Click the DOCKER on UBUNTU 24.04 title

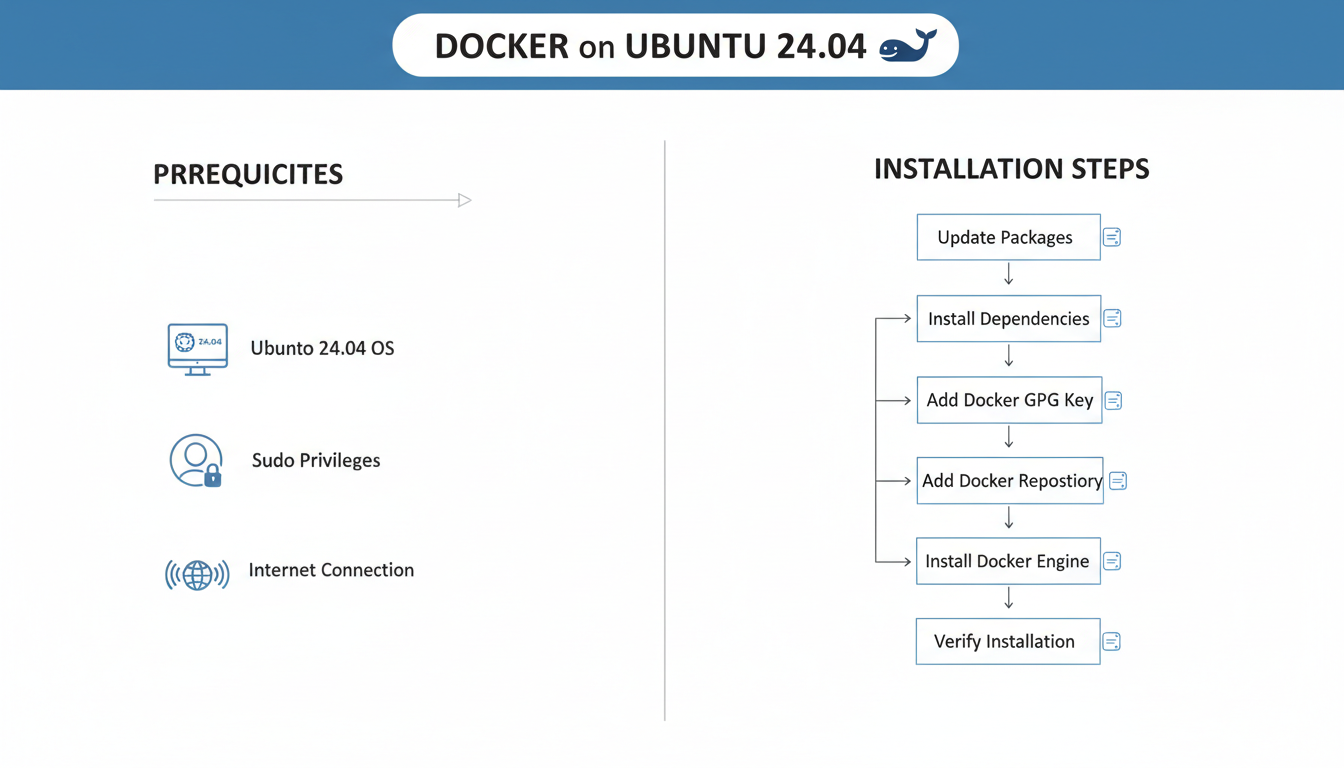[650, 46]
